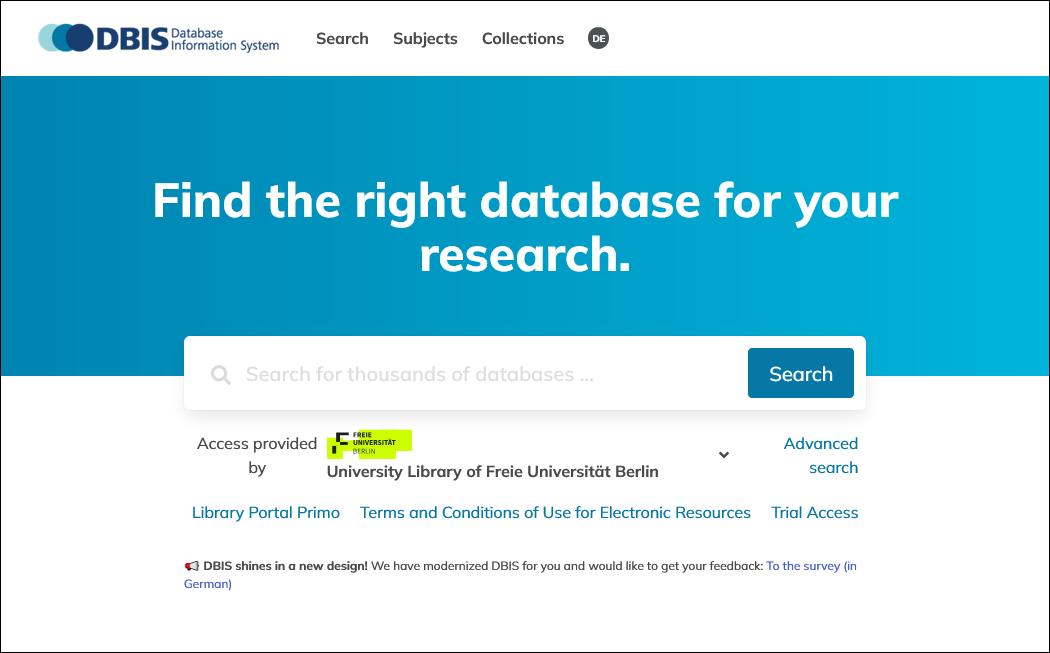Select University Library of Freie Universität Berlin
1050x653 pixels.
(x=492, y=472)
